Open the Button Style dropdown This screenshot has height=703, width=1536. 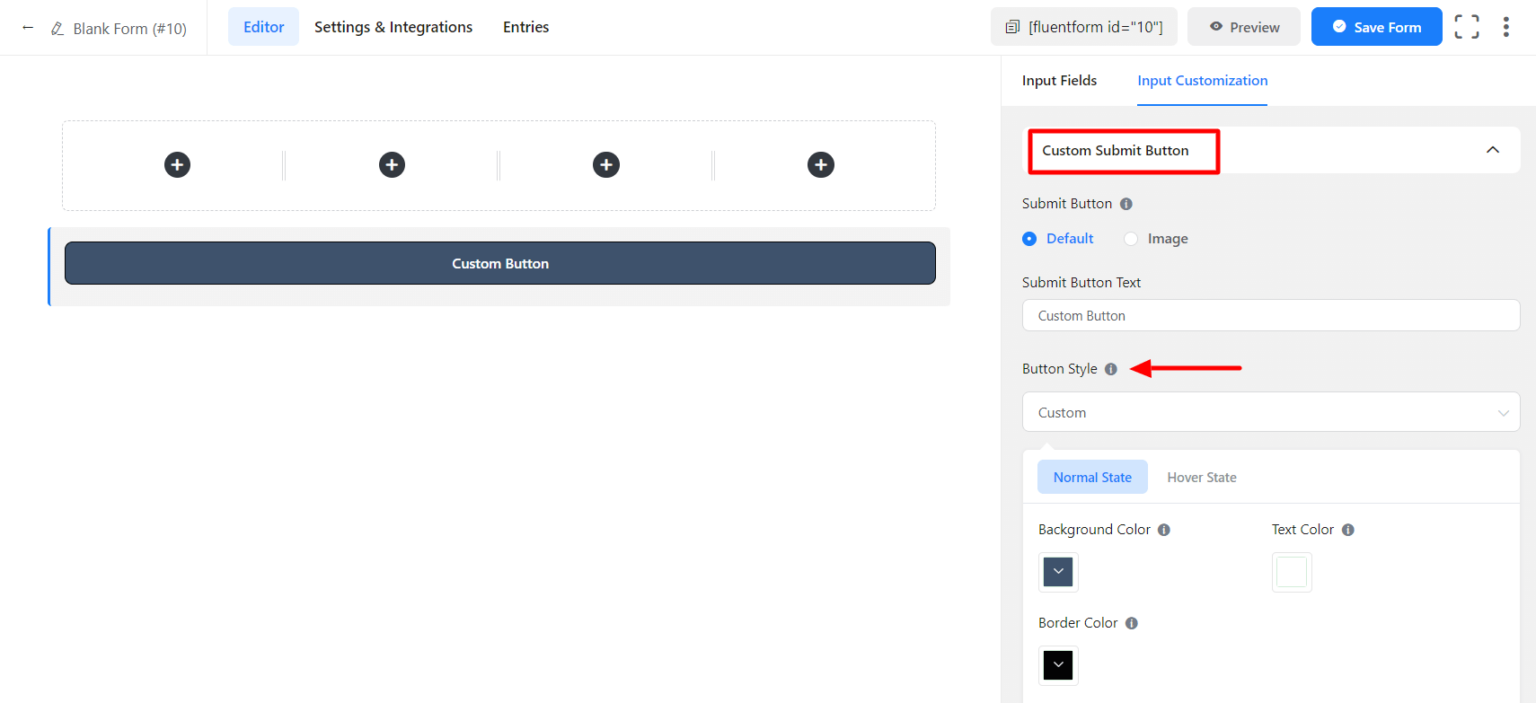pyautogui.click(x=1270, y=412)
